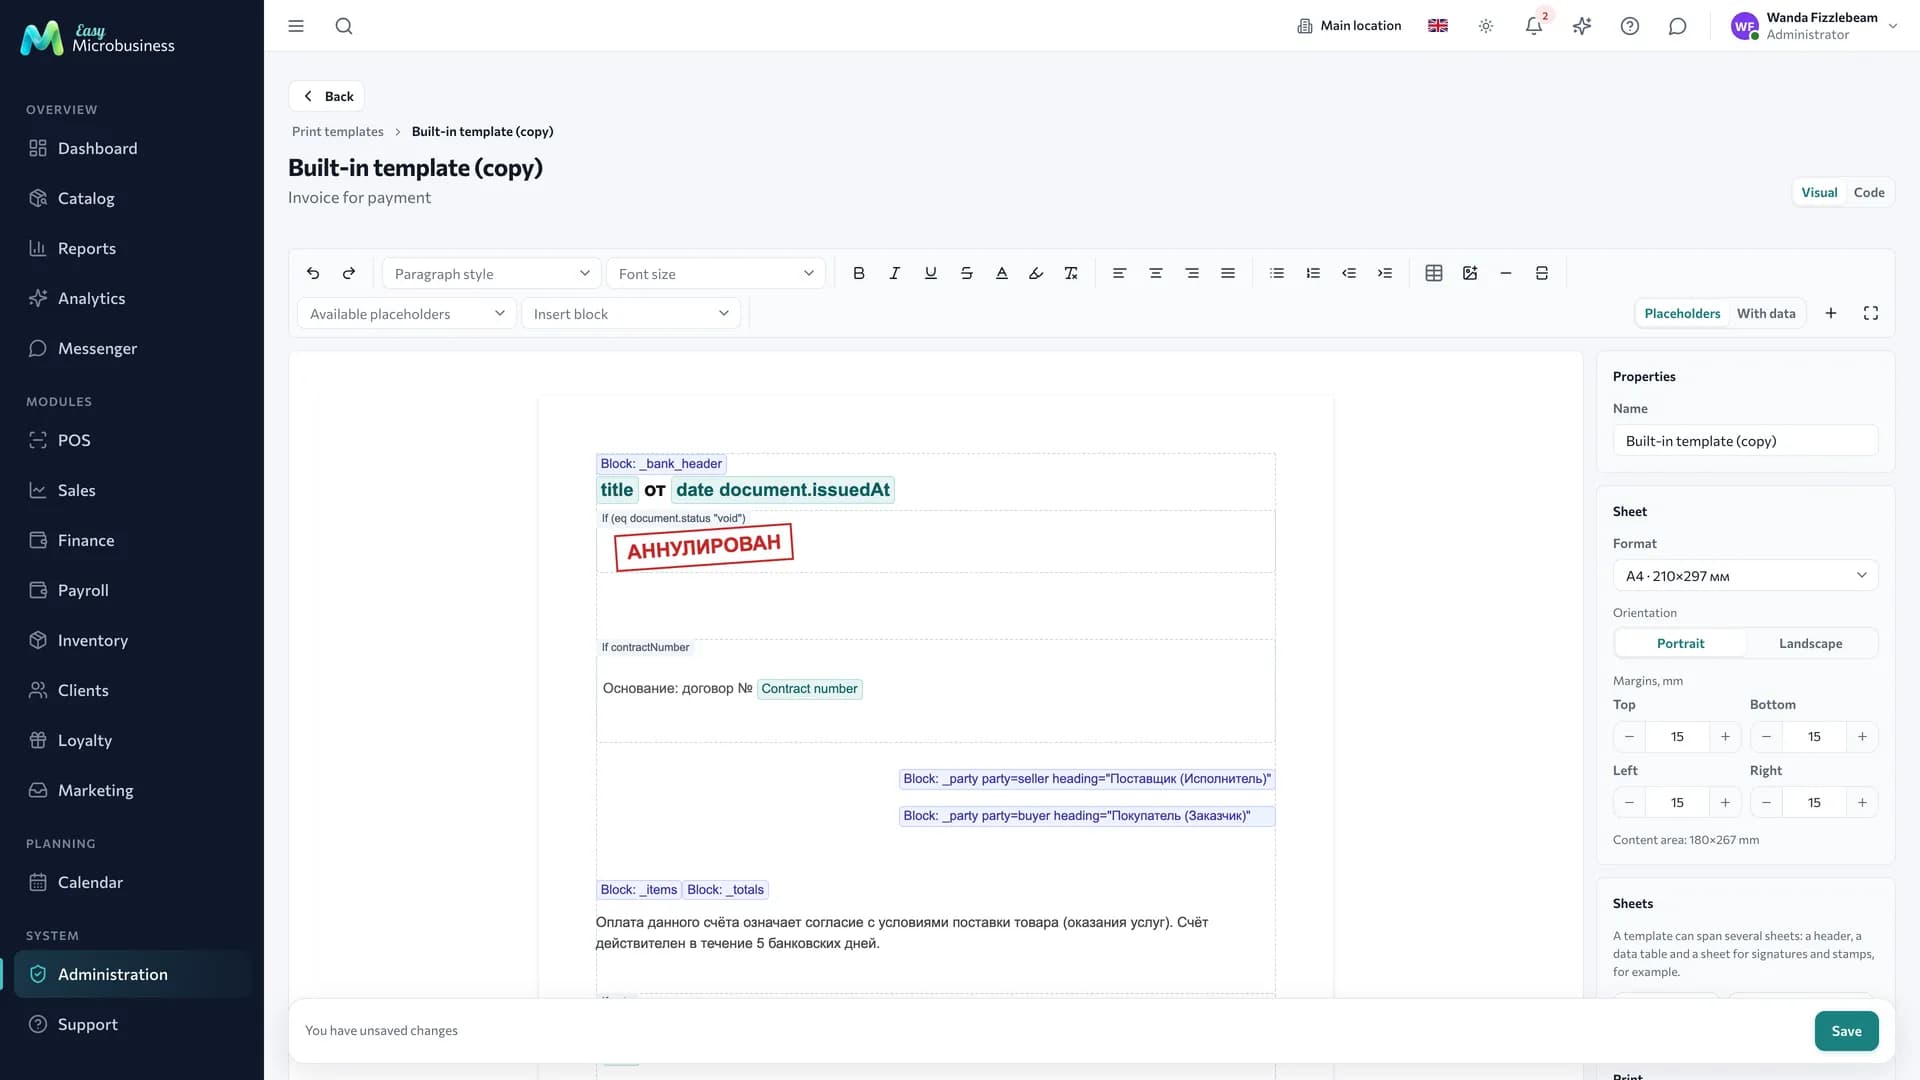Align text center
The width and height of the screenshot is (1920, 1080).
1155,273
